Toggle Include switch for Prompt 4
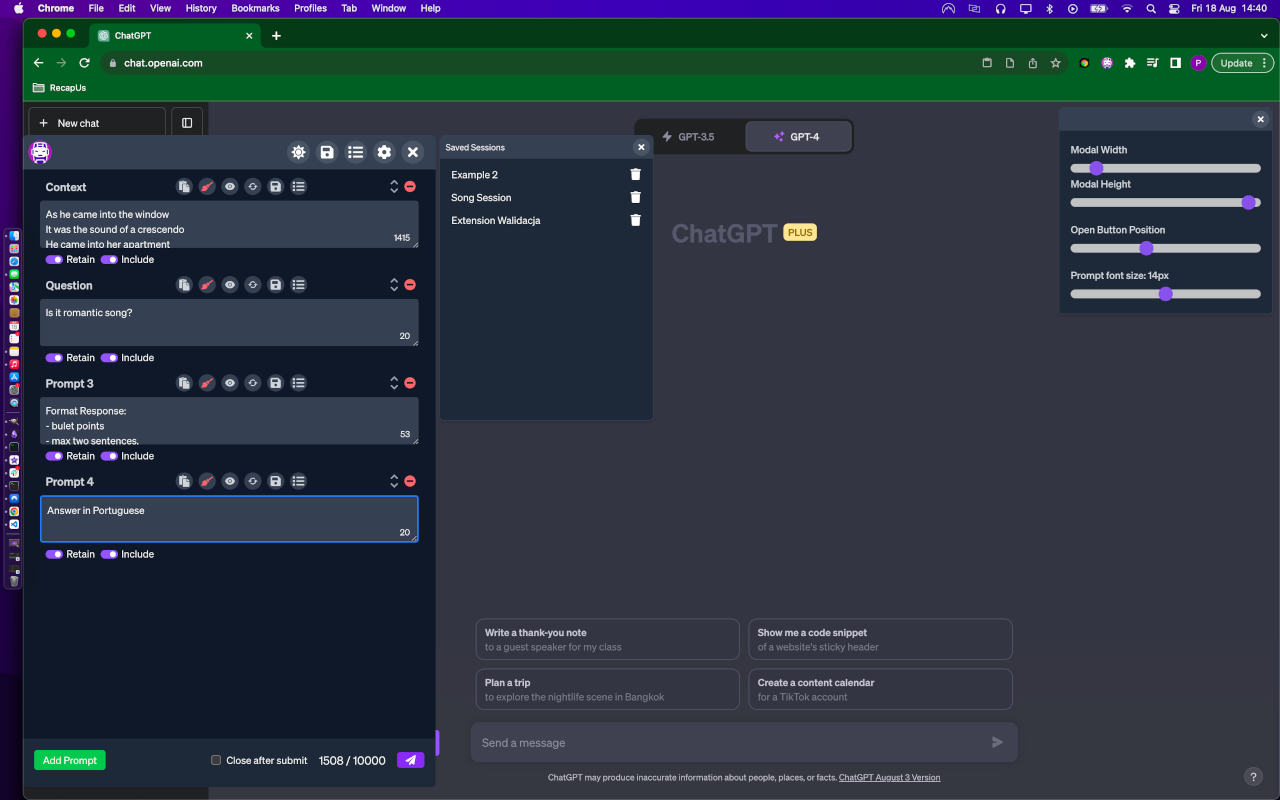Image resolution: width=1280 pixels, height=800 pixels. coord(109,554)
